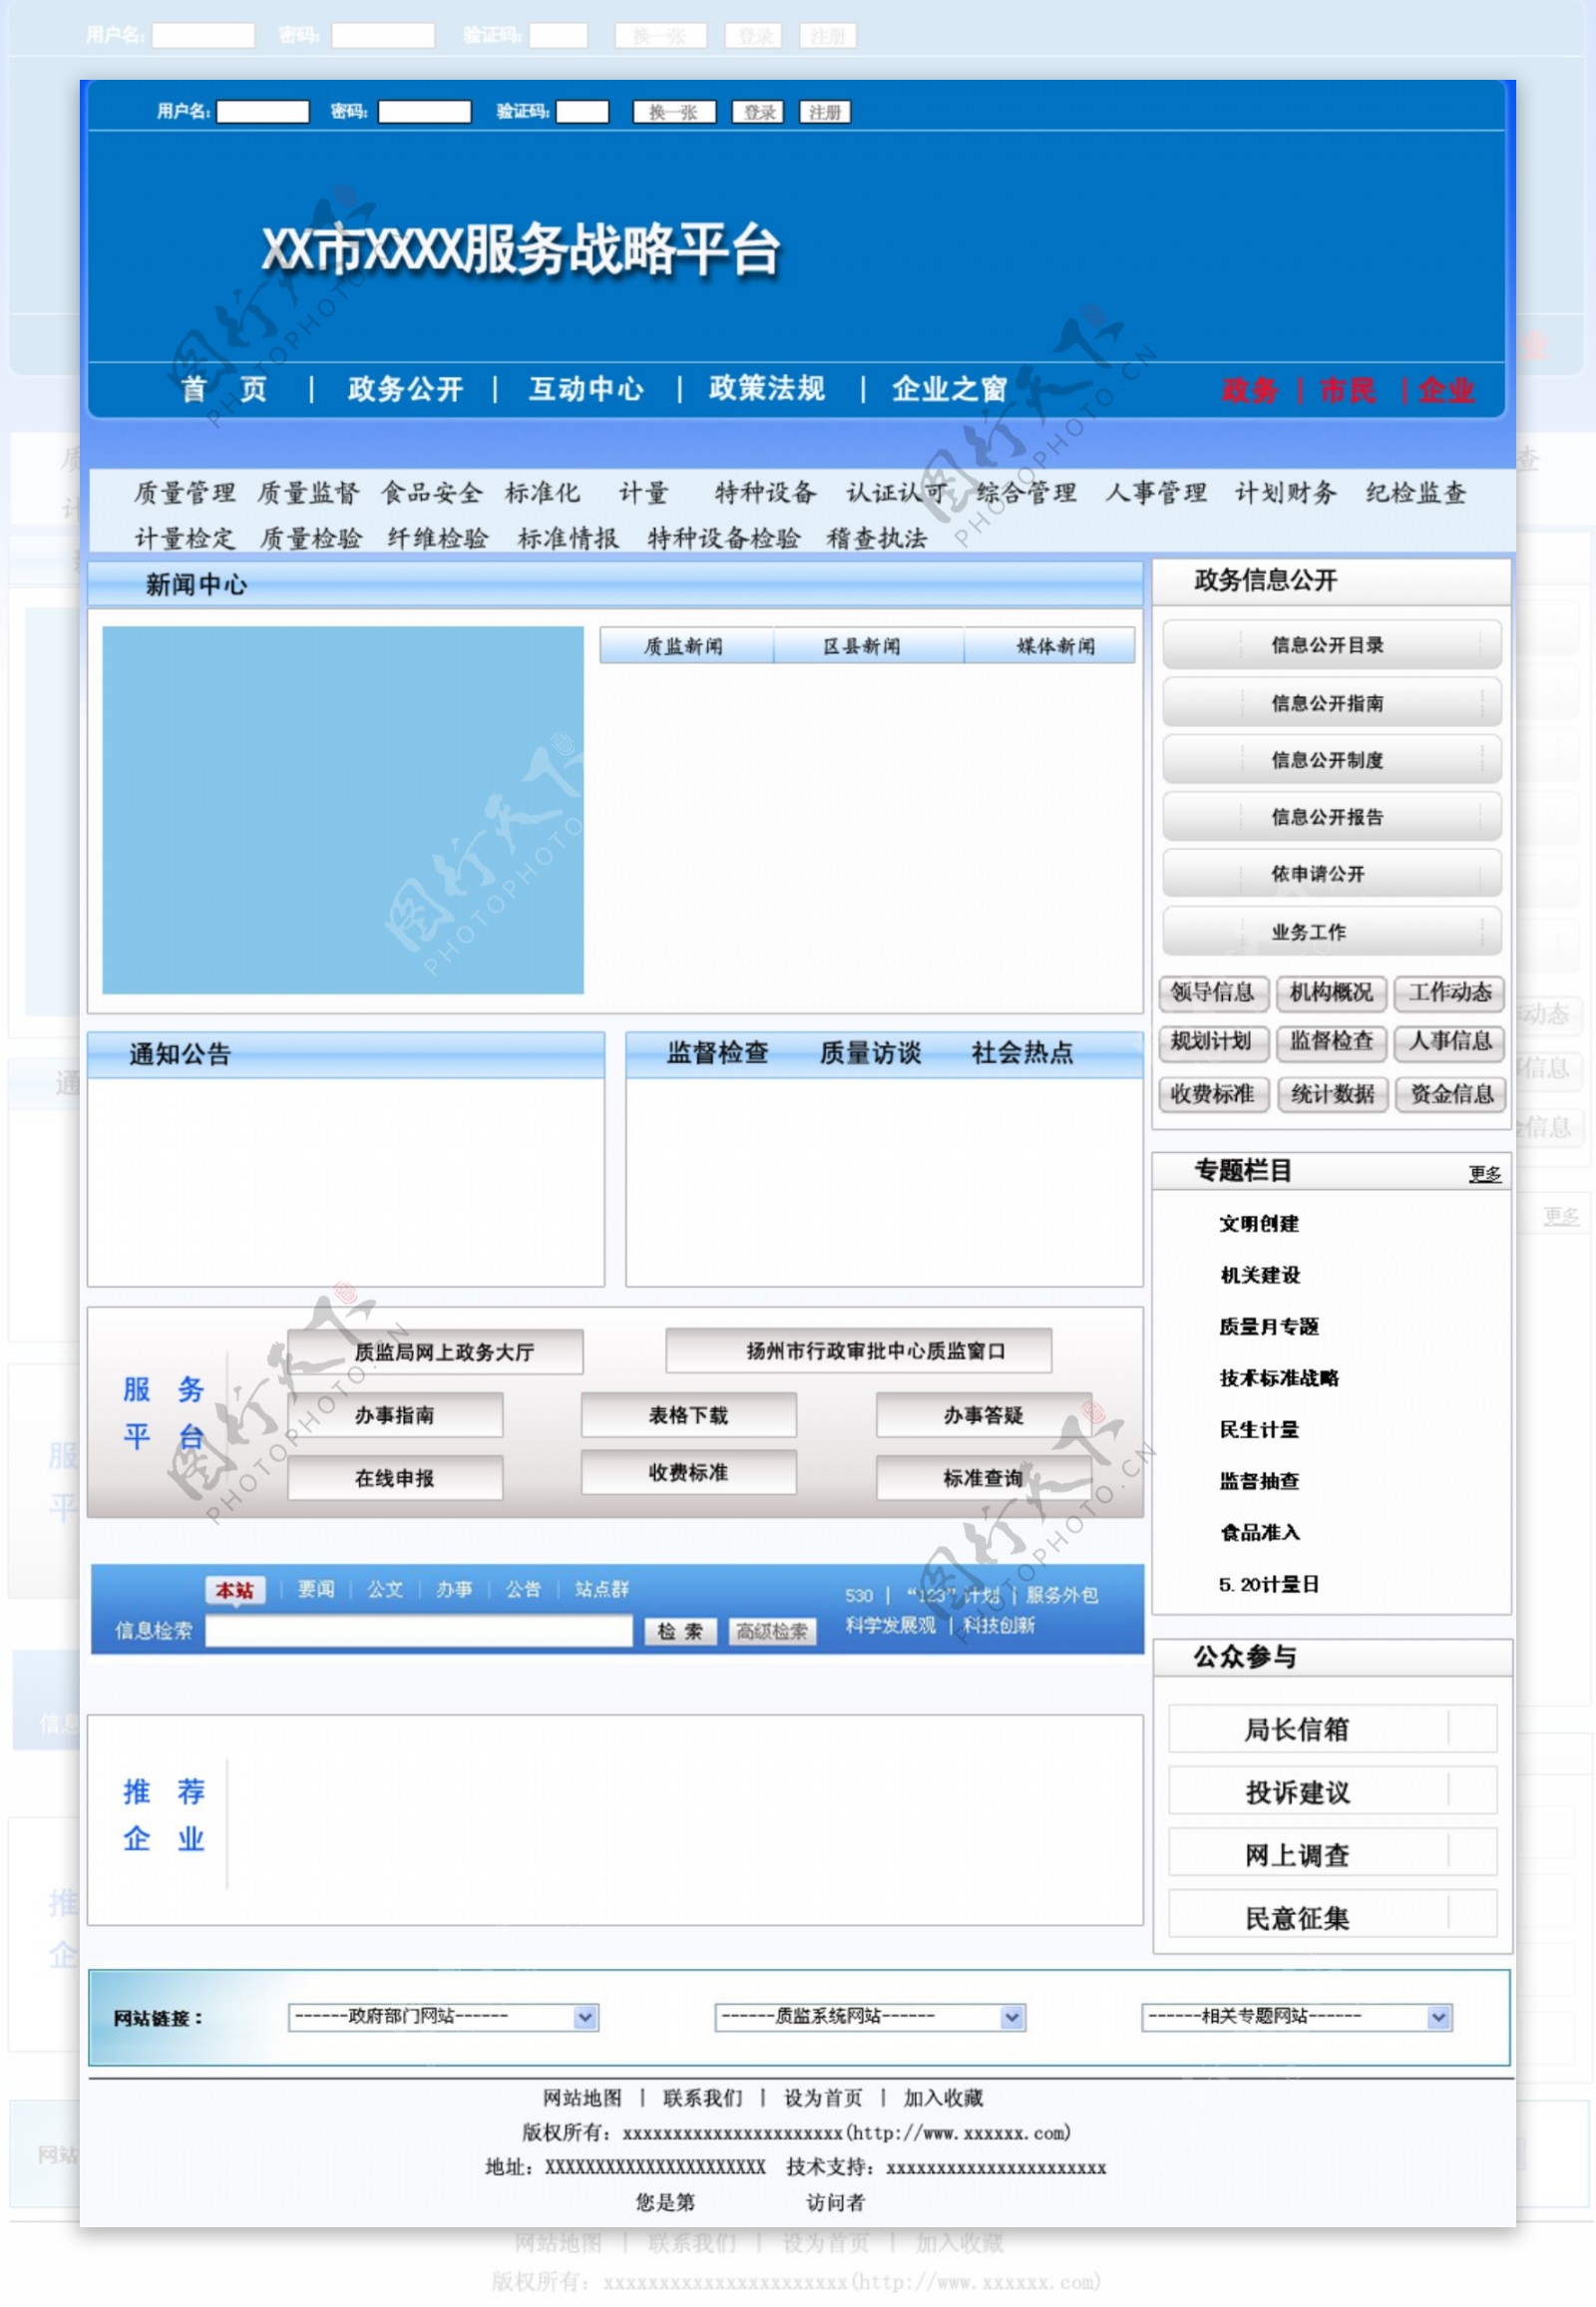1596x2307 pixels.
Task: Click 统计数据 button
Action: pyautogui.click(x=1331, y=1094)
